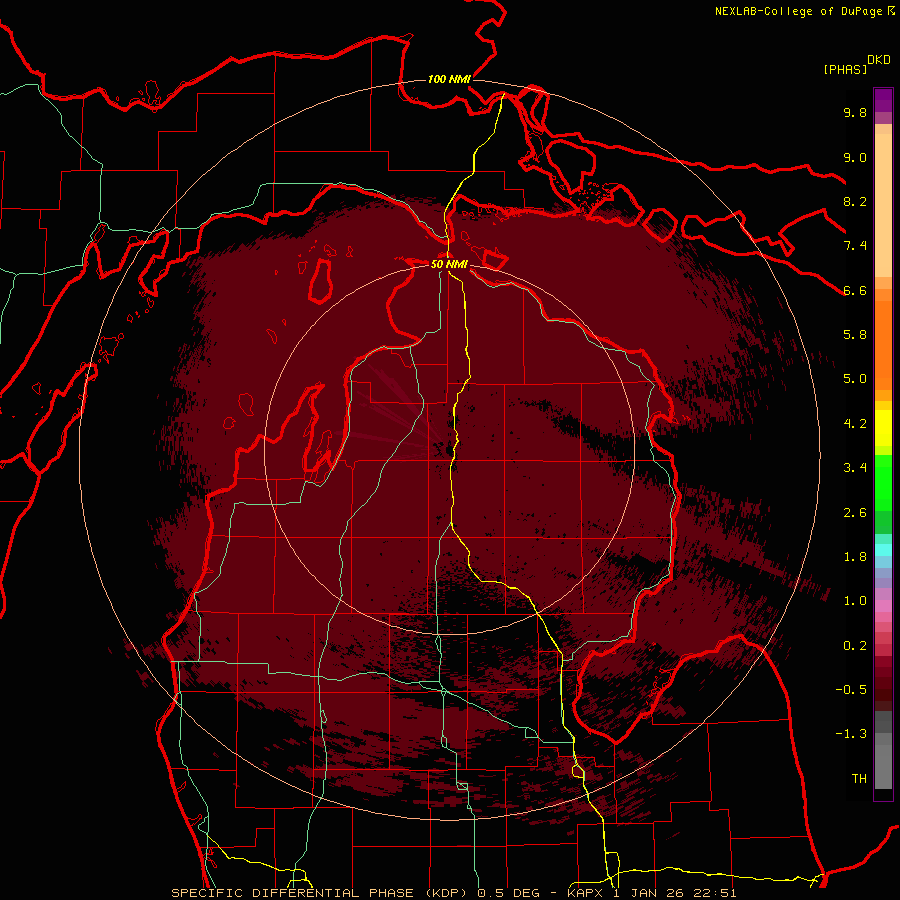Click the 9.0 value on the color scale

[855, 157]
